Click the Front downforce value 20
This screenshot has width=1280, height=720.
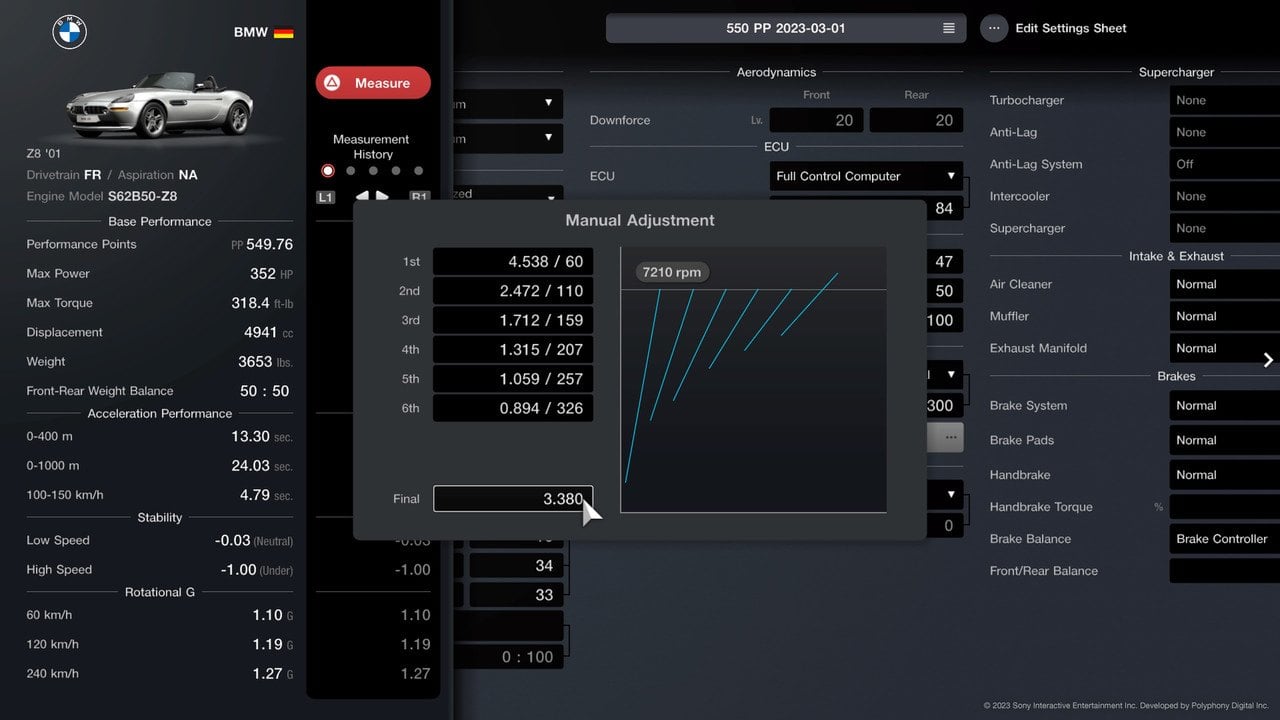tap(816, 120)
